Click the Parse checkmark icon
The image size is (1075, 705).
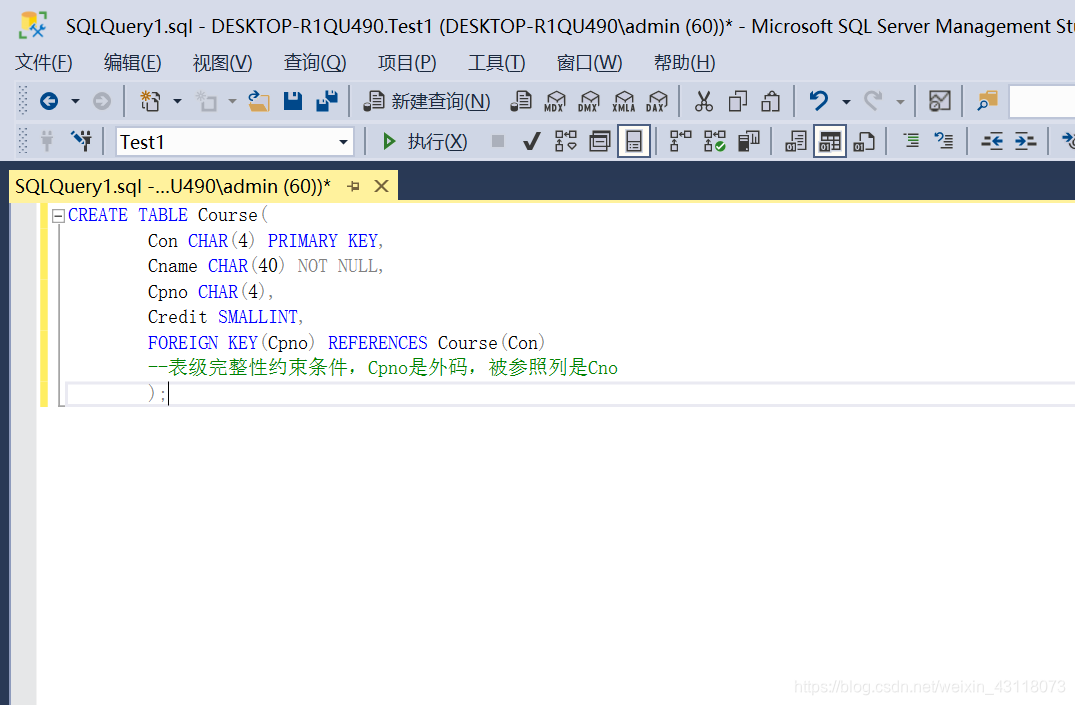pos(531,142)
